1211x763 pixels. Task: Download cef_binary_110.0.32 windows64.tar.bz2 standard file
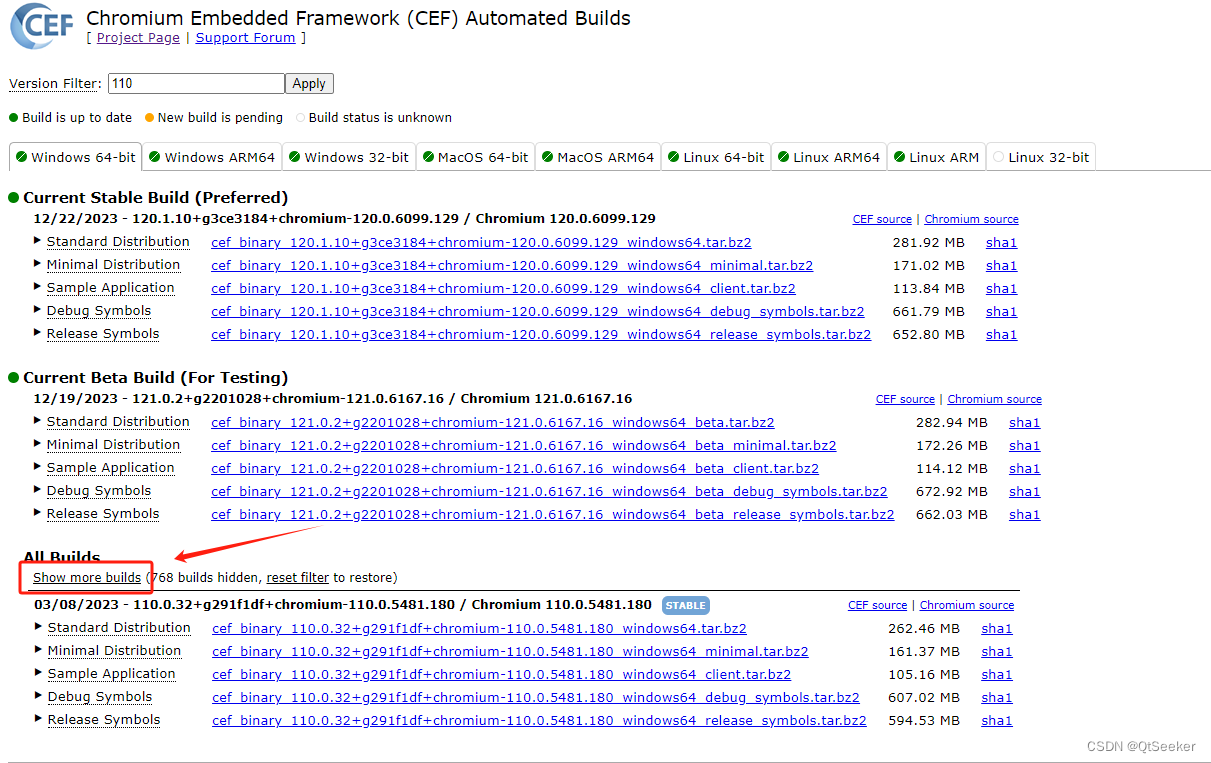pyautogui.click(x=479, y=629)
